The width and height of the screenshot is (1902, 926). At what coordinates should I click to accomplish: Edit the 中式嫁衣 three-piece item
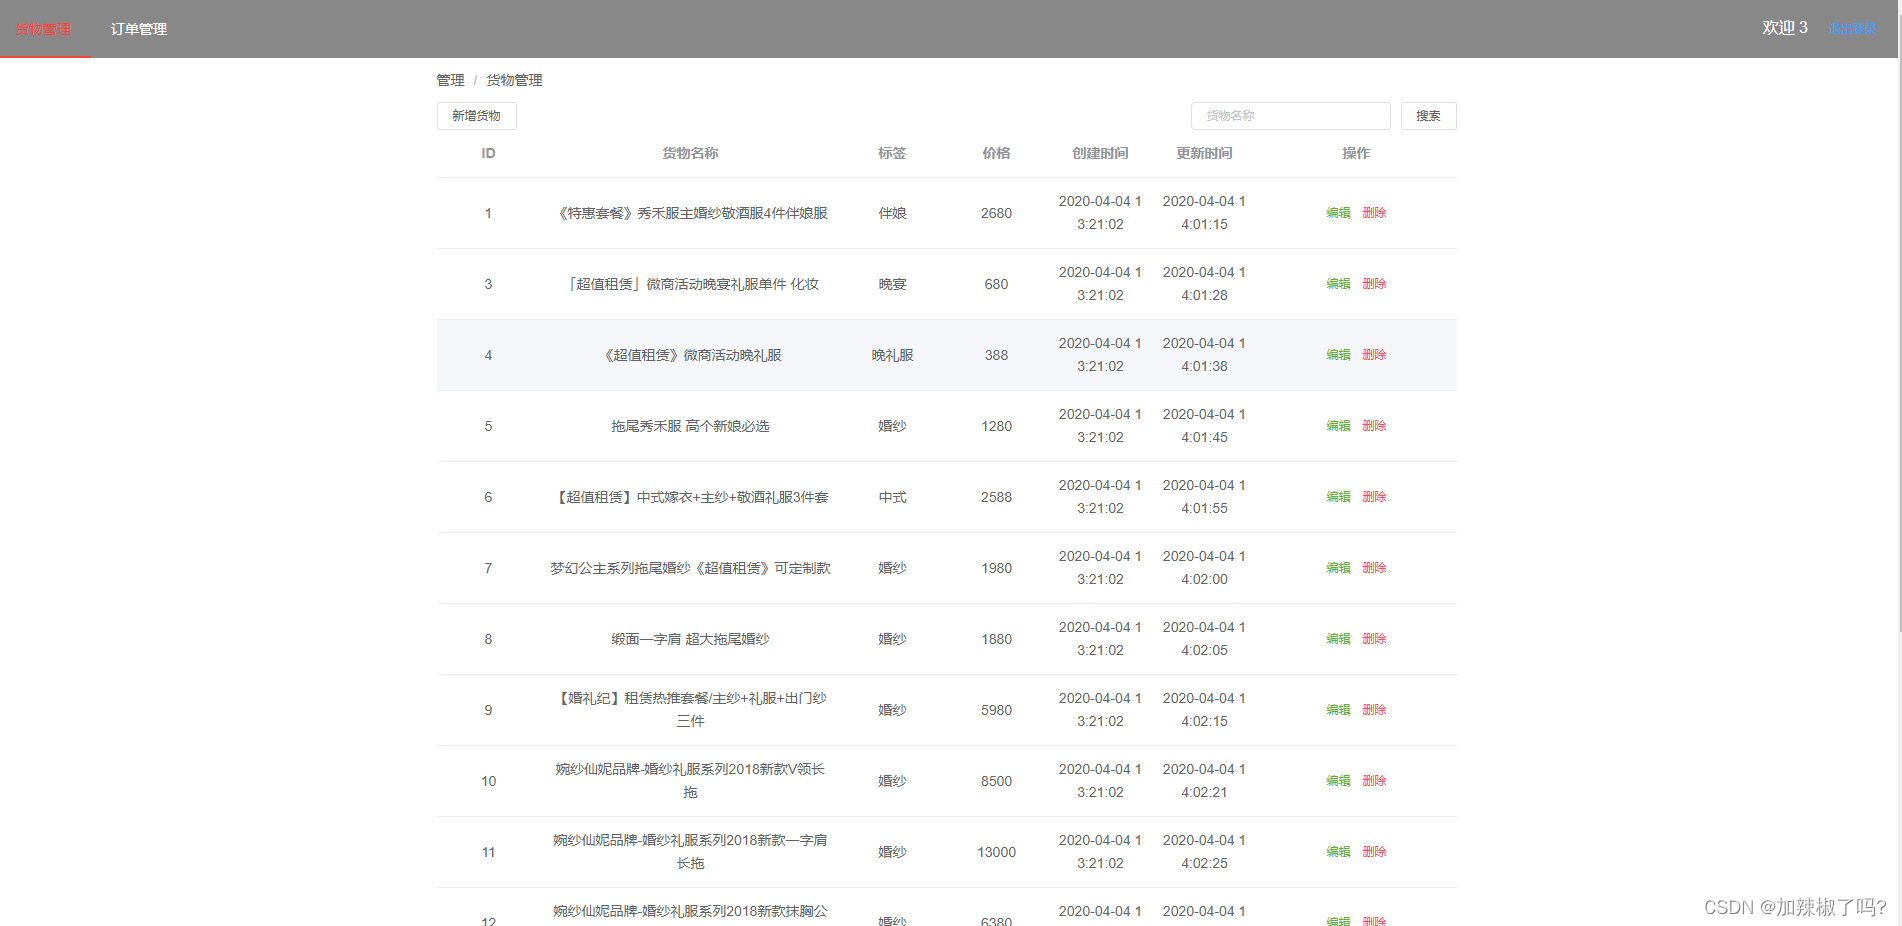1338,497
